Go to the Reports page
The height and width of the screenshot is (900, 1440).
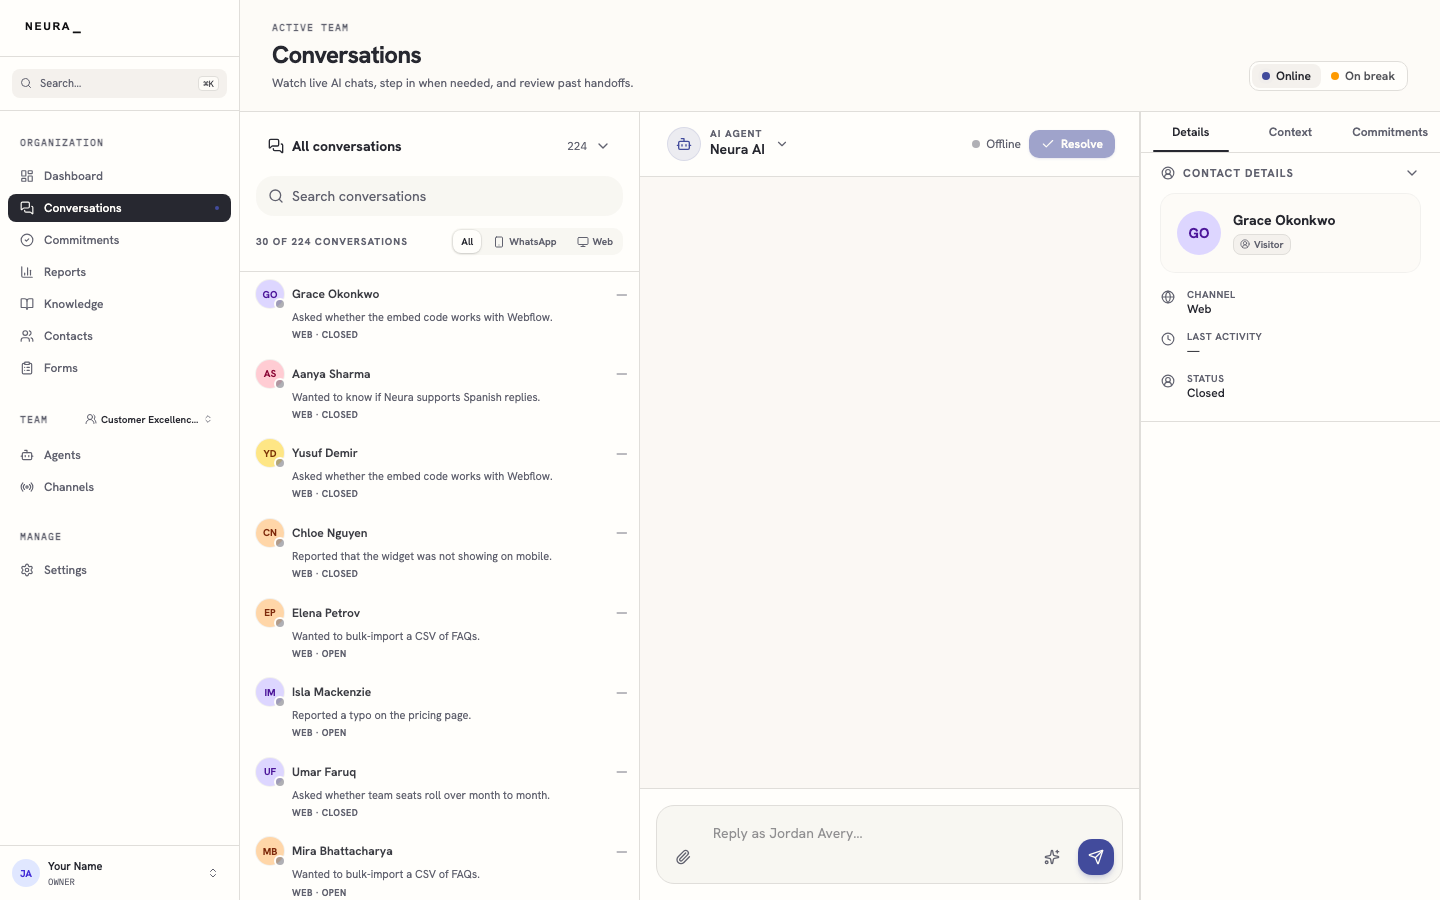tap(120, 272)
